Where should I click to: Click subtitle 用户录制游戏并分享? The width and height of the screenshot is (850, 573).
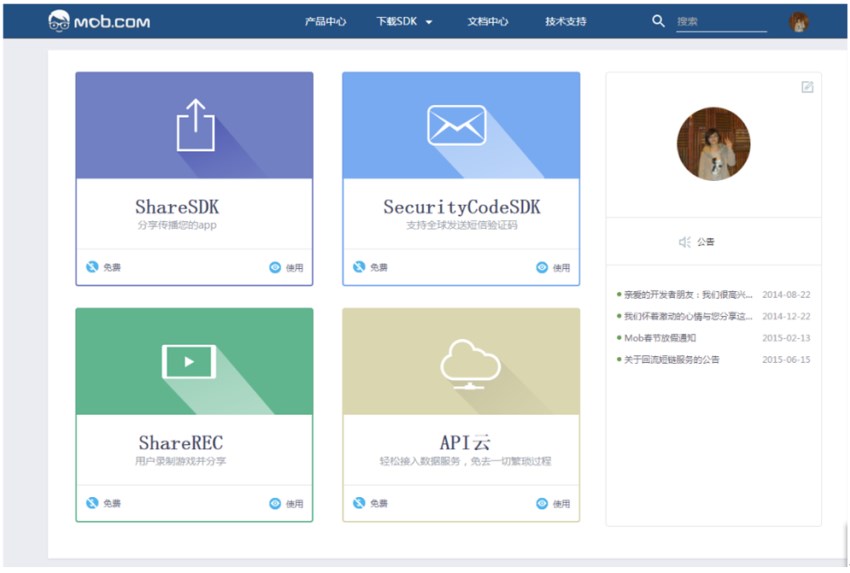pos(181,461)
